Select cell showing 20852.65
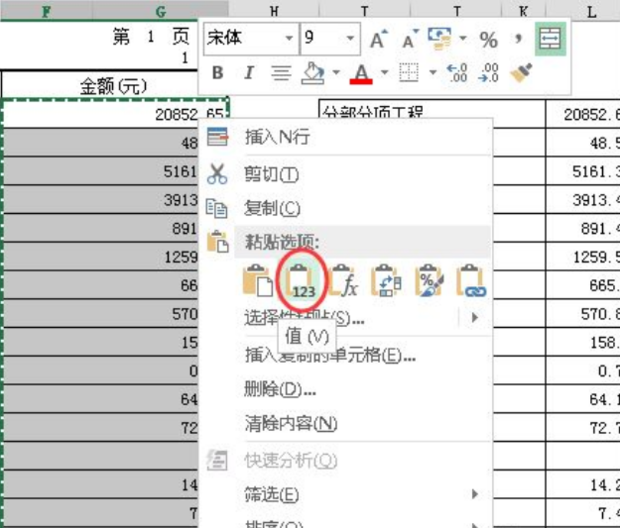This screenshot has height=528, width=620. [115, 114]
